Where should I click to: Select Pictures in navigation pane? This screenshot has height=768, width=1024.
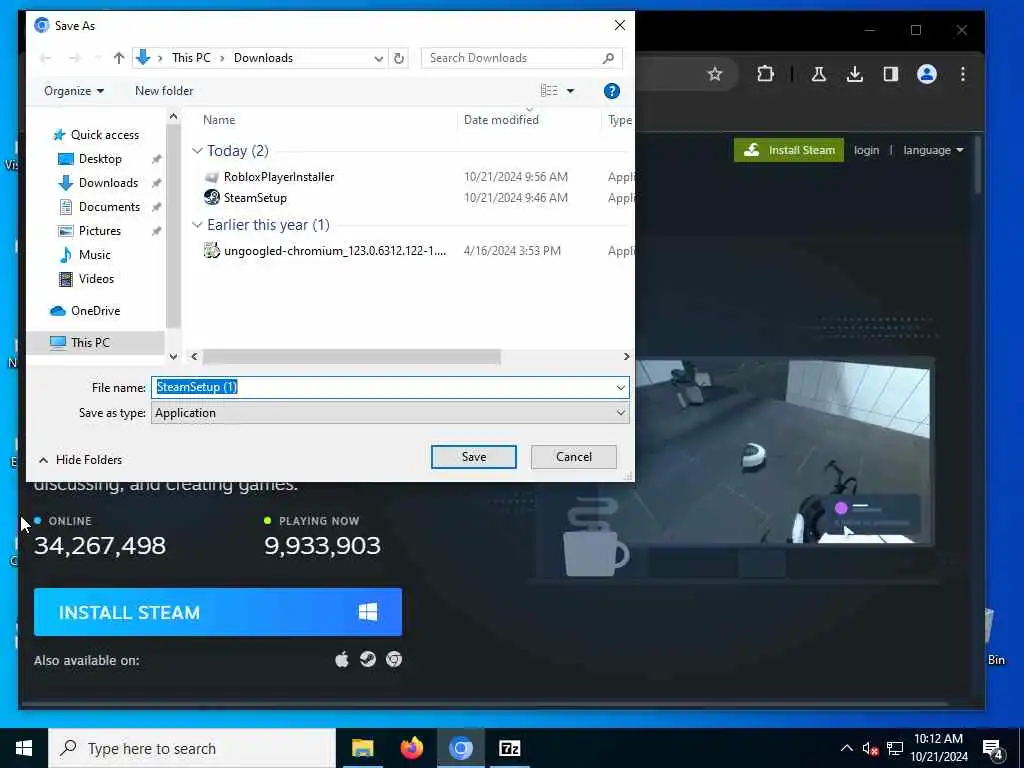click(99, 231)
